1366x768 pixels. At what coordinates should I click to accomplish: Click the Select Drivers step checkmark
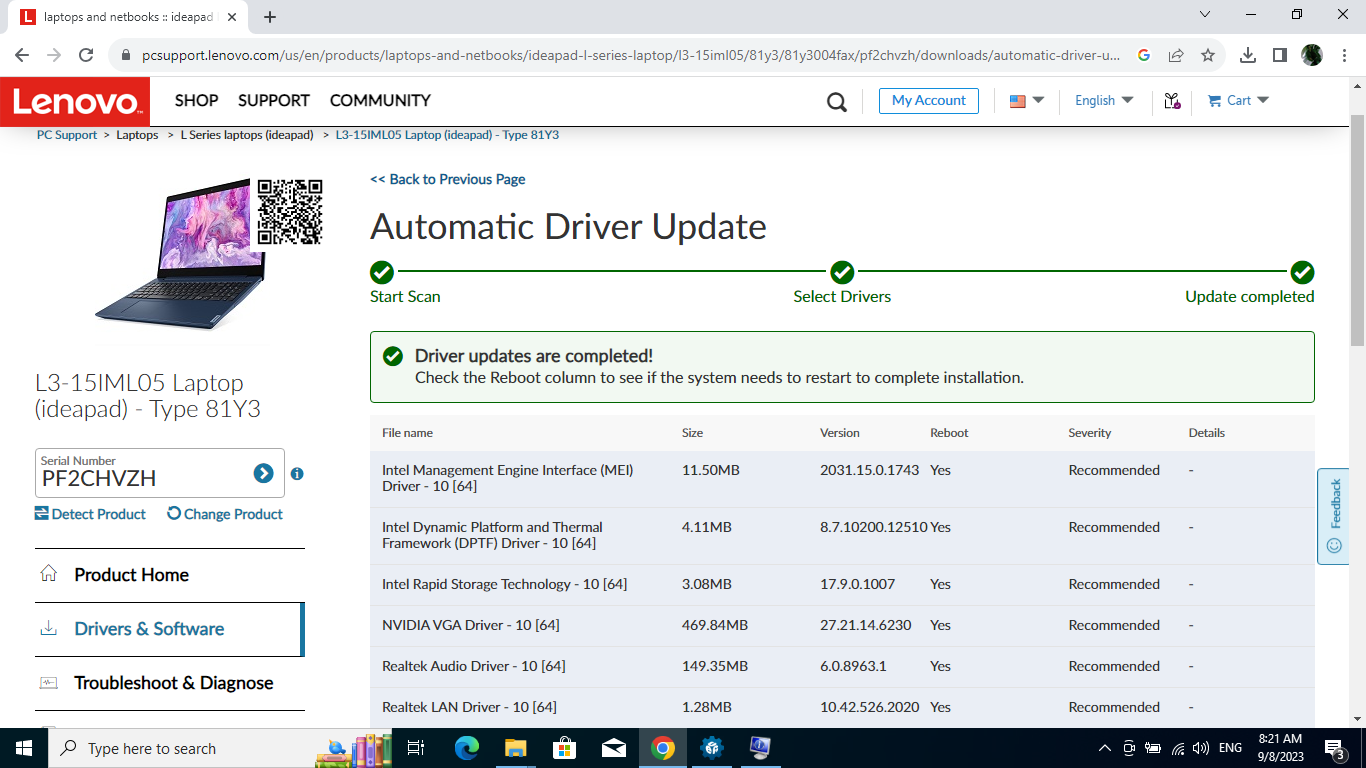(842, 272)
